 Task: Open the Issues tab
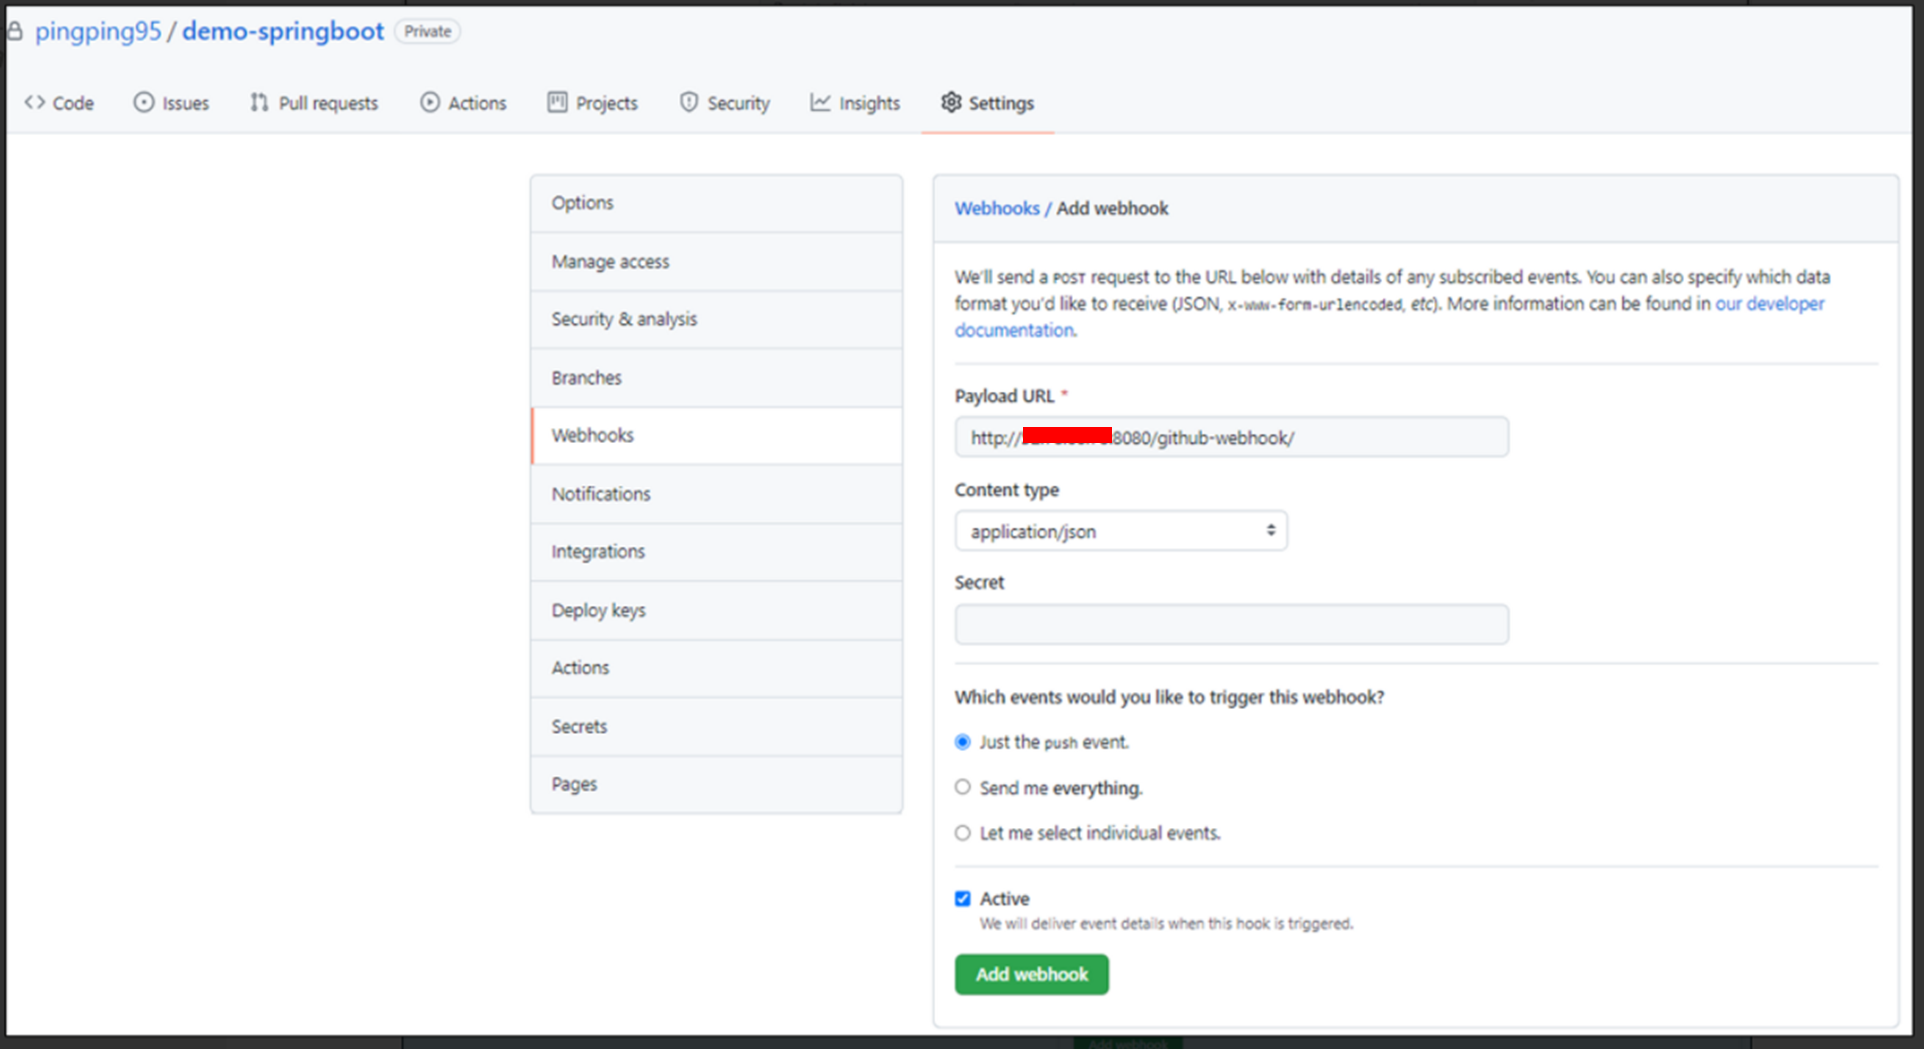(172, 103)
